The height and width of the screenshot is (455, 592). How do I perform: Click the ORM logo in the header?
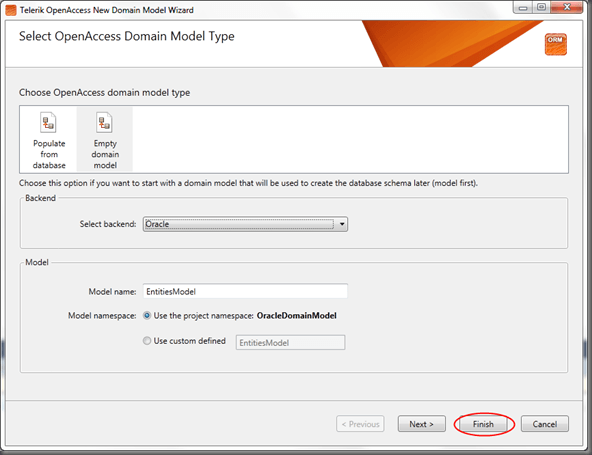click(556, 44)
